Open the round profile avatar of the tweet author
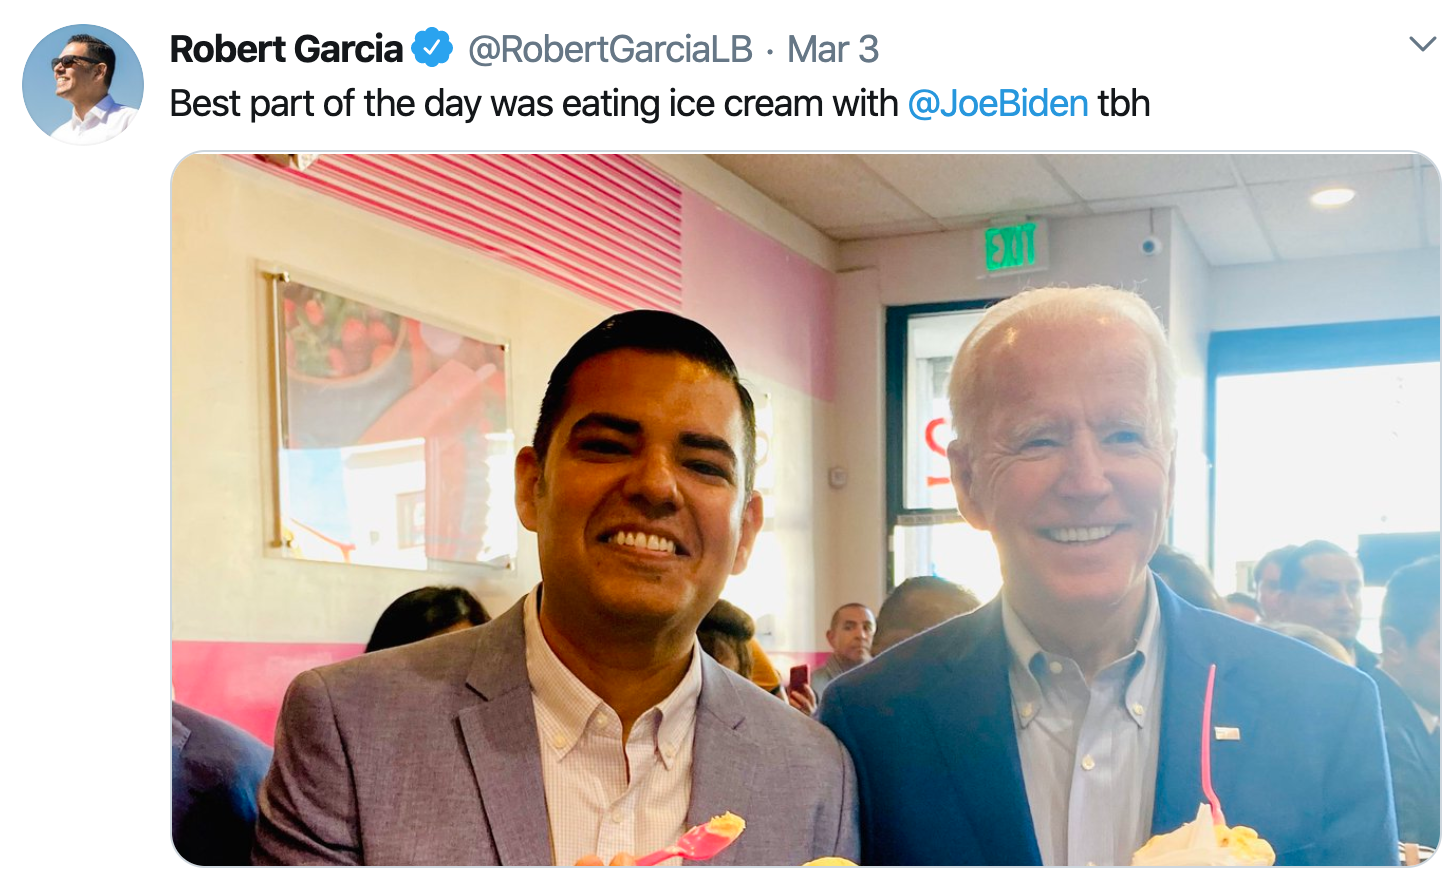 pyautogui.click(x=83, y=84)
